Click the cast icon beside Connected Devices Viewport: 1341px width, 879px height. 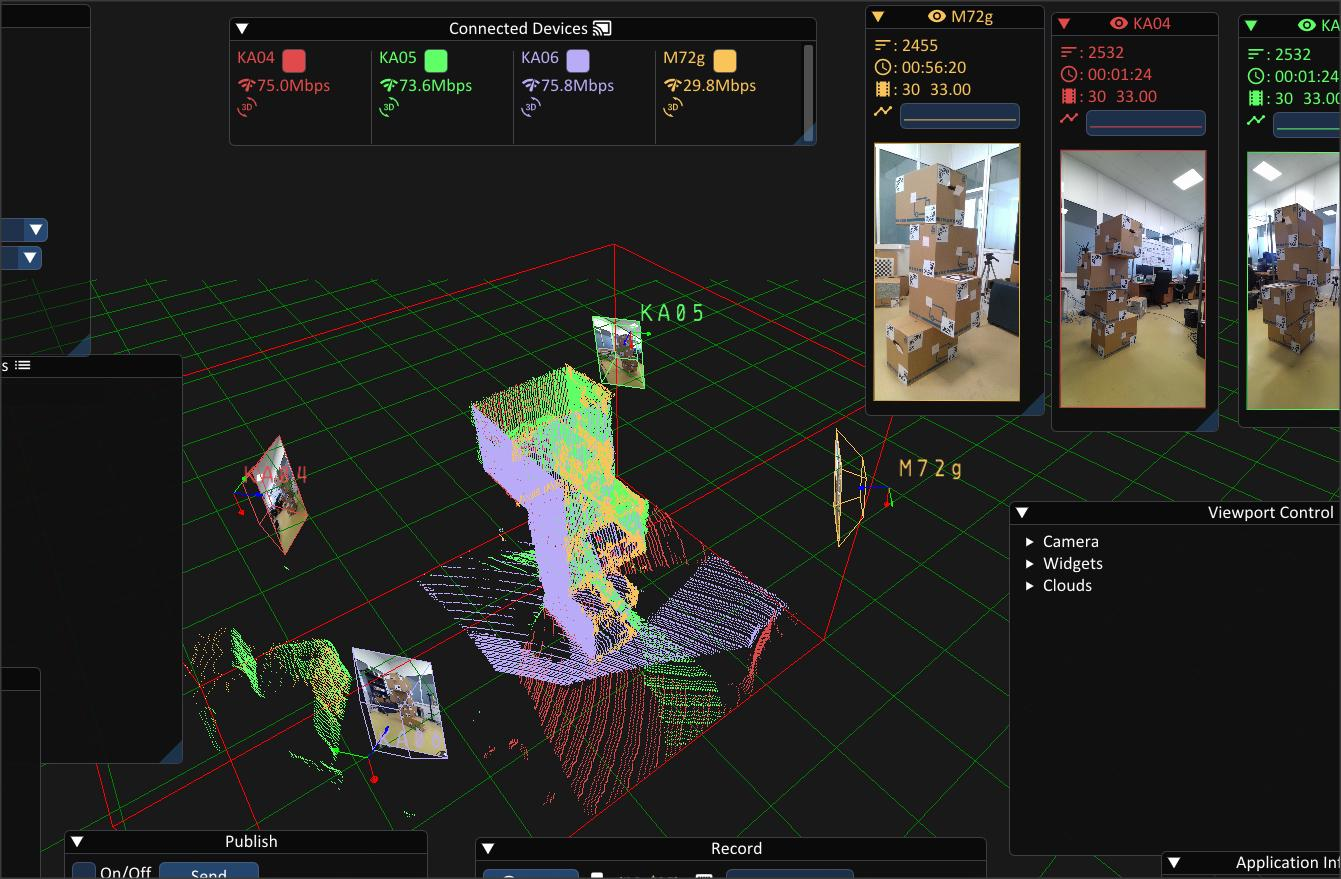coord(601,28)
